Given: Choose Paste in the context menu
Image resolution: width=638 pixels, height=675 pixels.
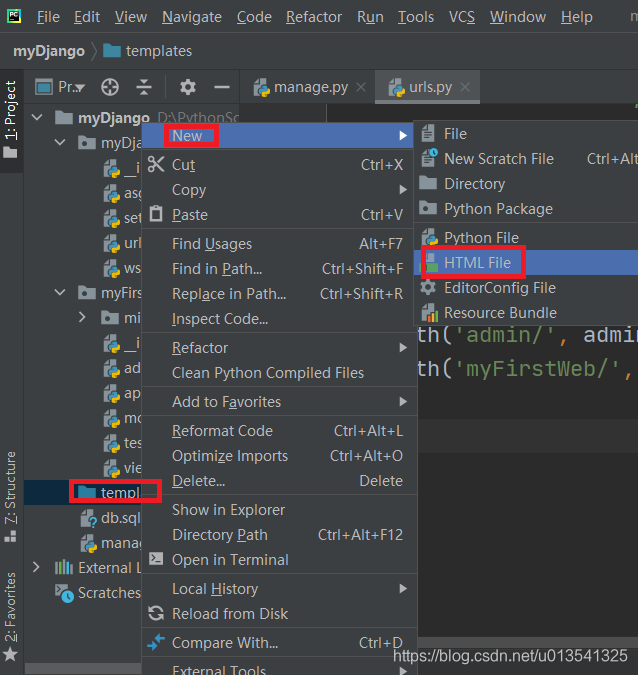Looking at the screenshot, I should click(279, 215).
